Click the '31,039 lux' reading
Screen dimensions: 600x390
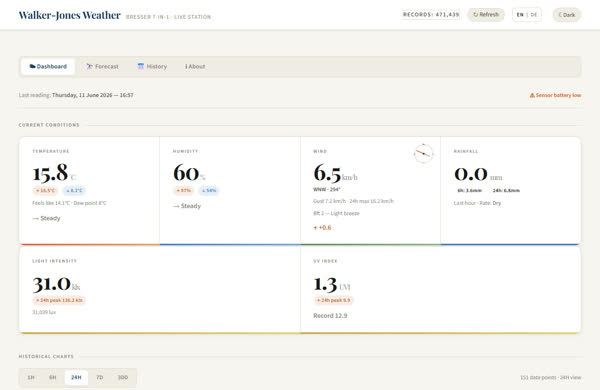pyautogui.click(x=44, y=312)
